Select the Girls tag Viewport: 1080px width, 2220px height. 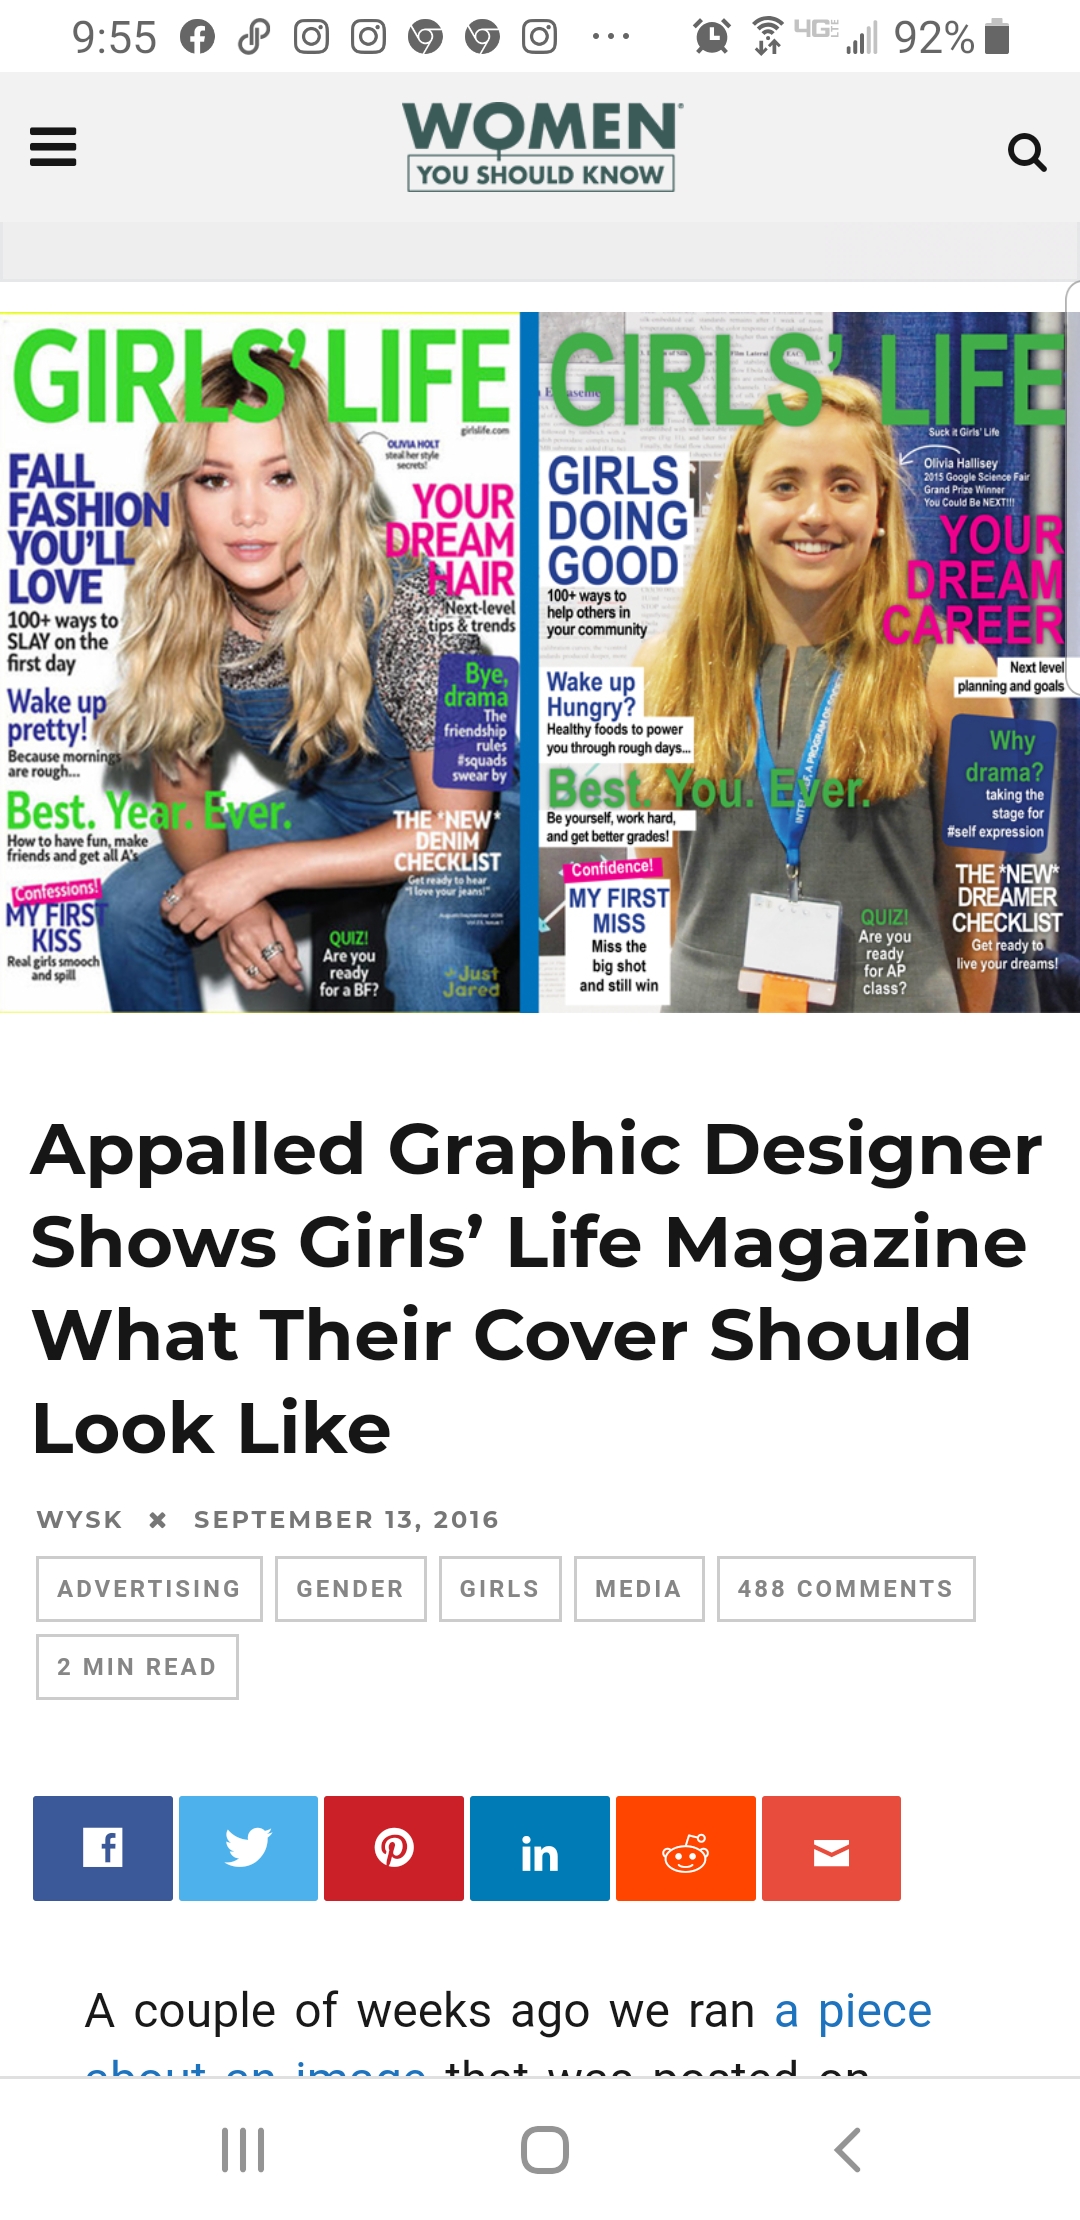(500, 1589)
